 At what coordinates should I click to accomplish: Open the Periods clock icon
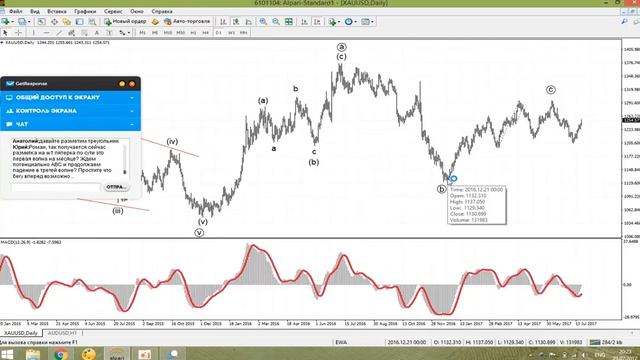[348, 22]
